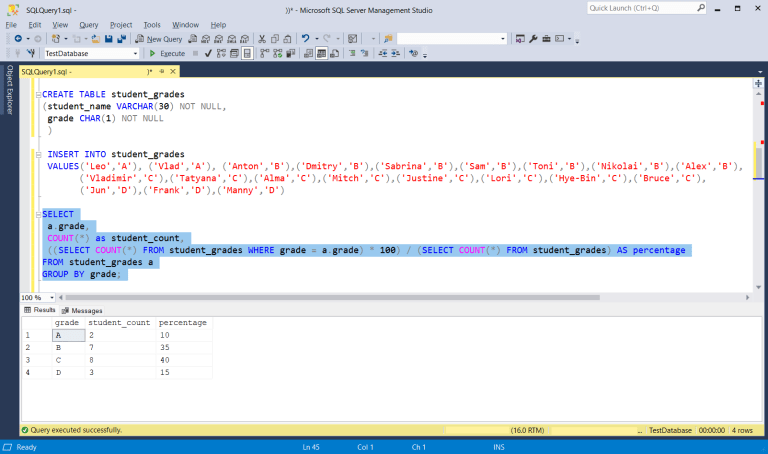
Task: Click the Parse checkmark icon
Action: tap(208, 53)
